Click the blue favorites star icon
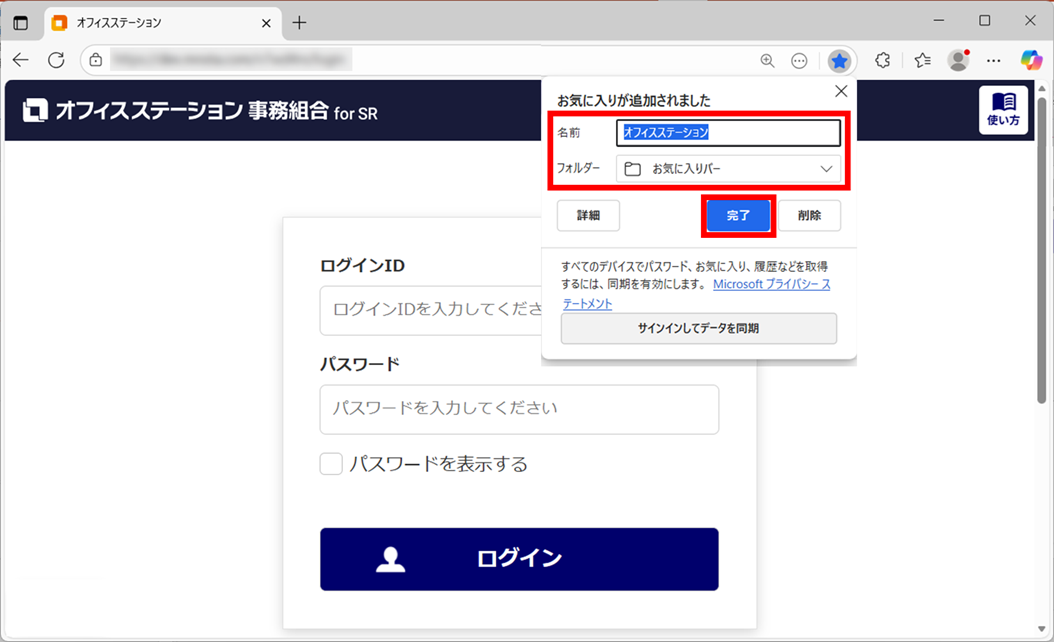Image resolution: width=1054 pixels, height=642 pixels. [839, 61]
